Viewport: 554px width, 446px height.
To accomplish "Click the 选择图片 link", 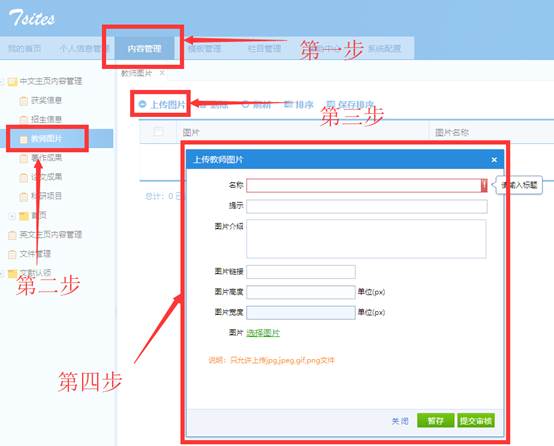I will (x=263, y=333).
